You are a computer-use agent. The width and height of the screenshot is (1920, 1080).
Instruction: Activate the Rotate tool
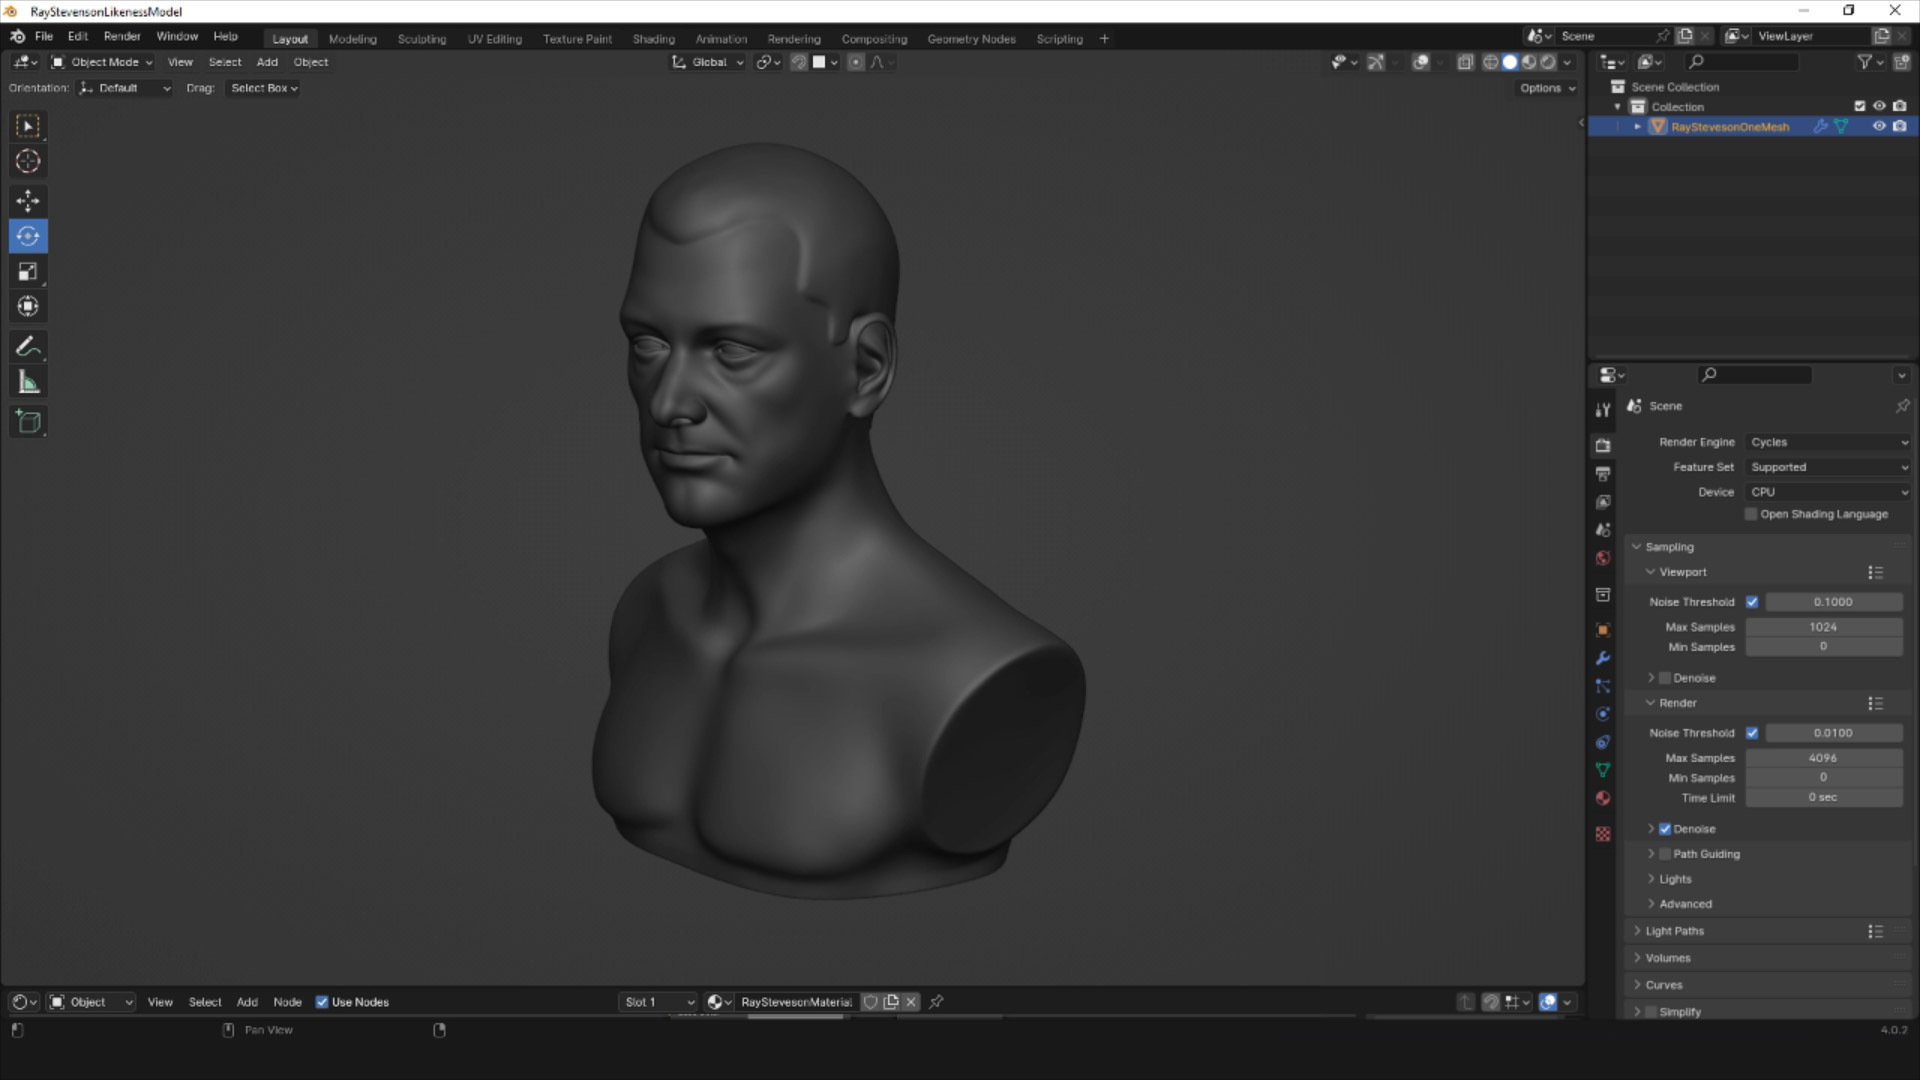pyautogui.click(x=28, y=236)
